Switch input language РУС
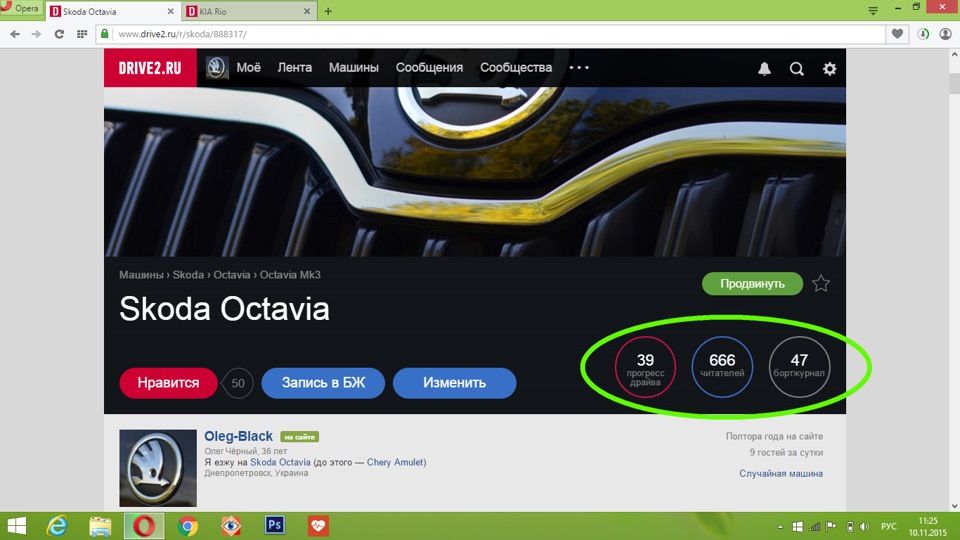The image size is (960, 540). [888, 527]
